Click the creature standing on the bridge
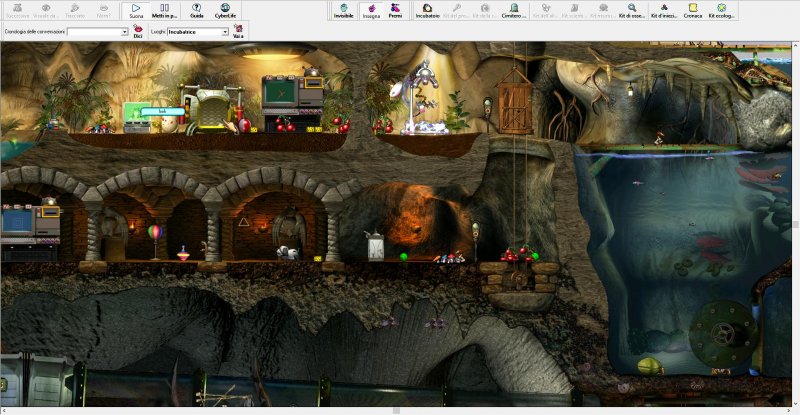The image size is (800, 415). coord(658,138)
